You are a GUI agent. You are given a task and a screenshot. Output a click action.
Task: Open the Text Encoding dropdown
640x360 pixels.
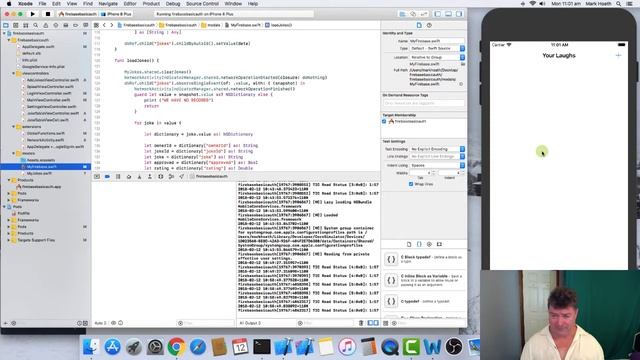(437, 149)
